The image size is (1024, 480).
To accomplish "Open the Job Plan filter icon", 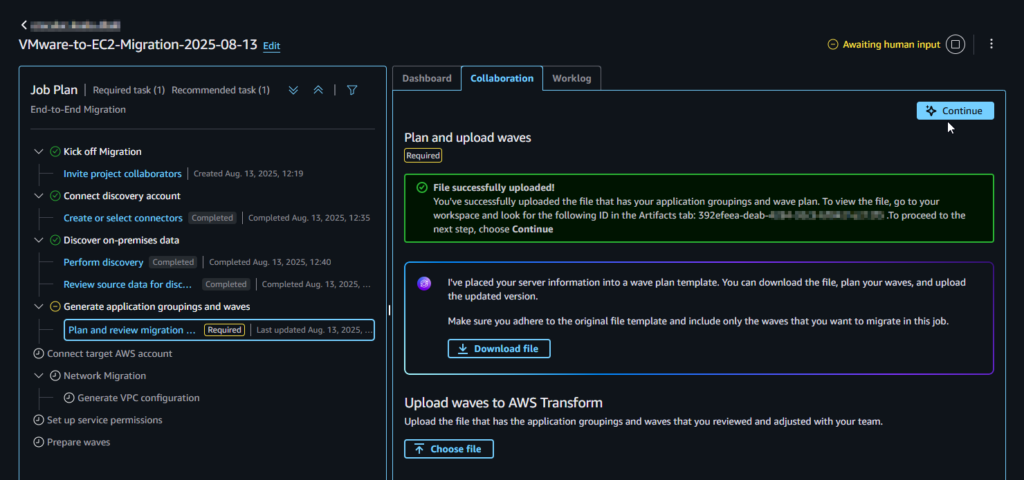I will click(352, 90).
